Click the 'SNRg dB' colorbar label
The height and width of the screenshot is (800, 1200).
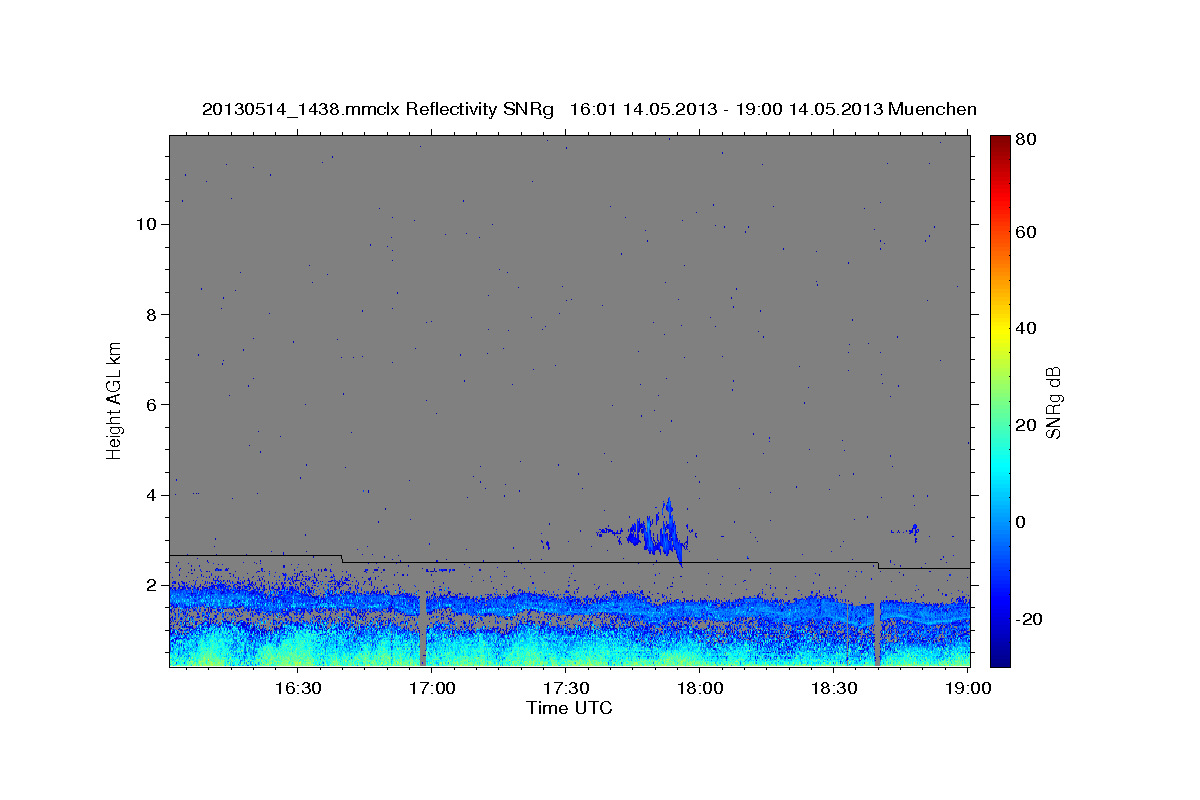point(1053,403)
